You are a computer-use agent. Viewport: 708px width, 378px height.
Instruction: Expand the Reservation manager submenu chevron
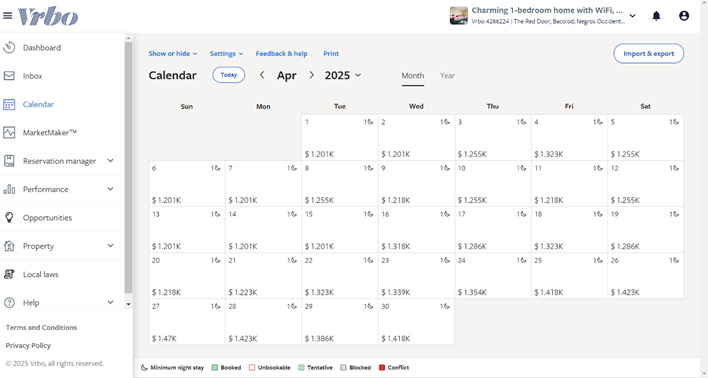click(110, 161)
